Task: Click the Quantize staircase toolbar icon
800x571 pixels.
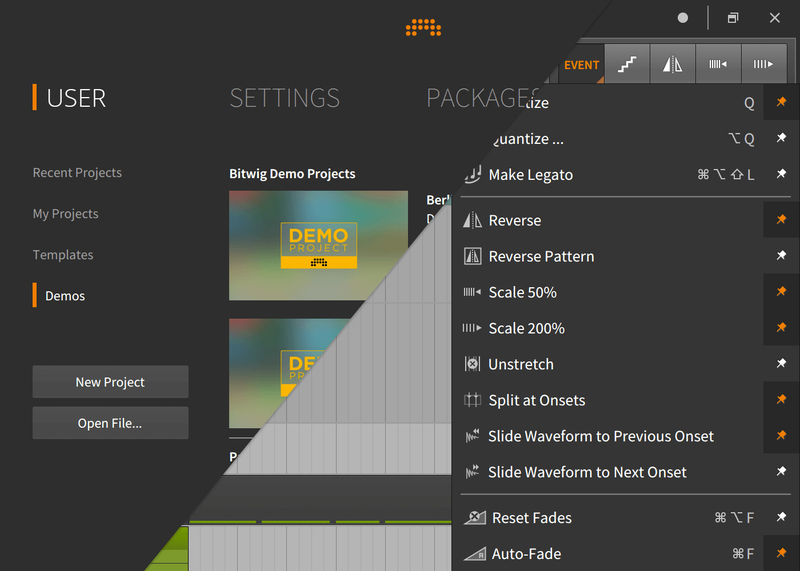Action: pyautogui.click(x=627, y=65)
